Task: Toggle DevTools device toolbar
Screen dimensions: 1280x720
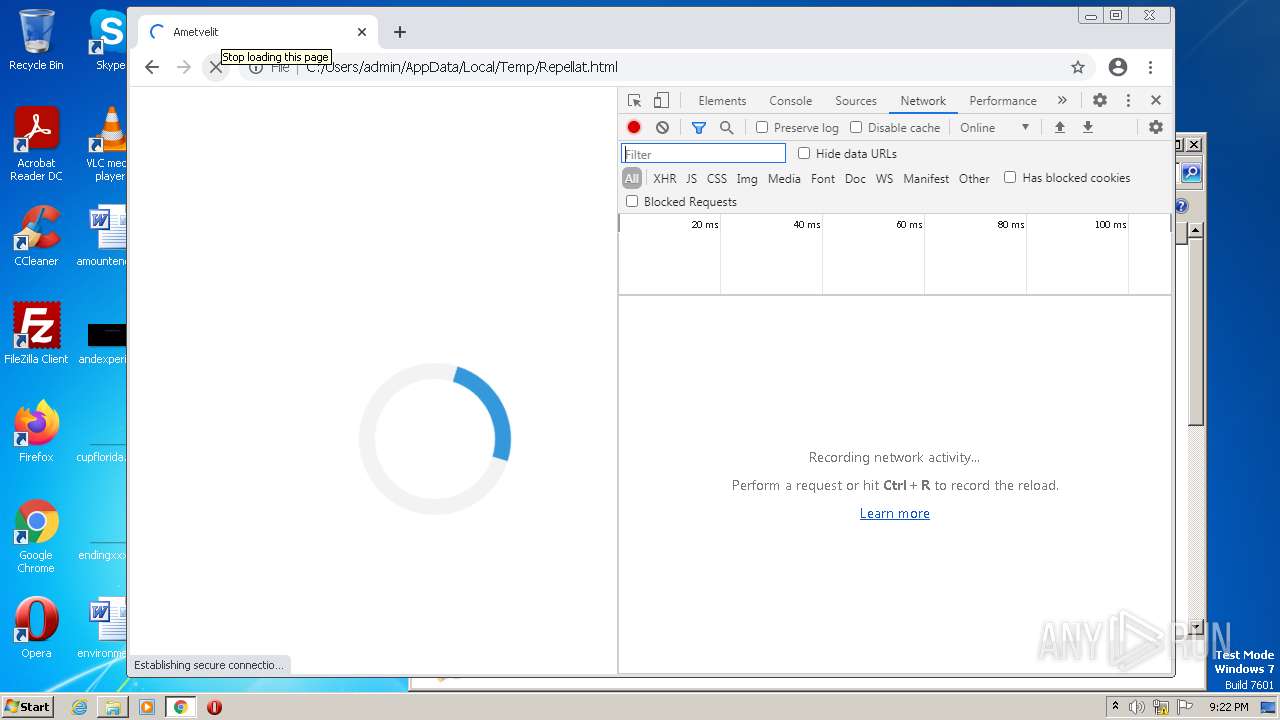Action: (x=661, y=100)
